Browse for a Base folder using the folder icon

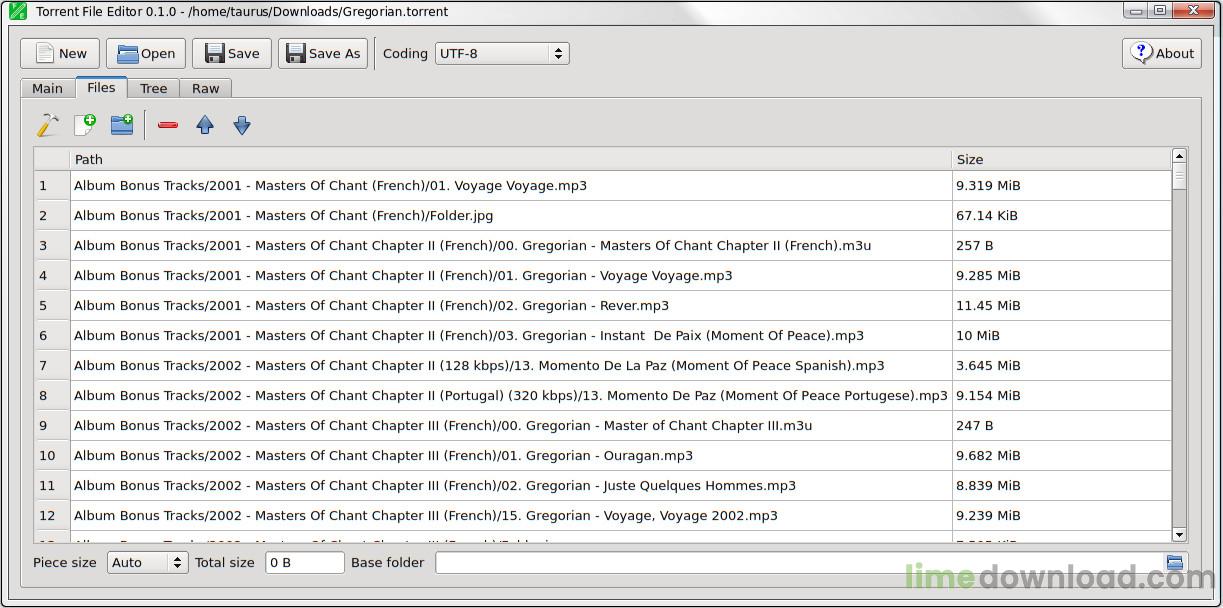click(x=1176, y=562)
